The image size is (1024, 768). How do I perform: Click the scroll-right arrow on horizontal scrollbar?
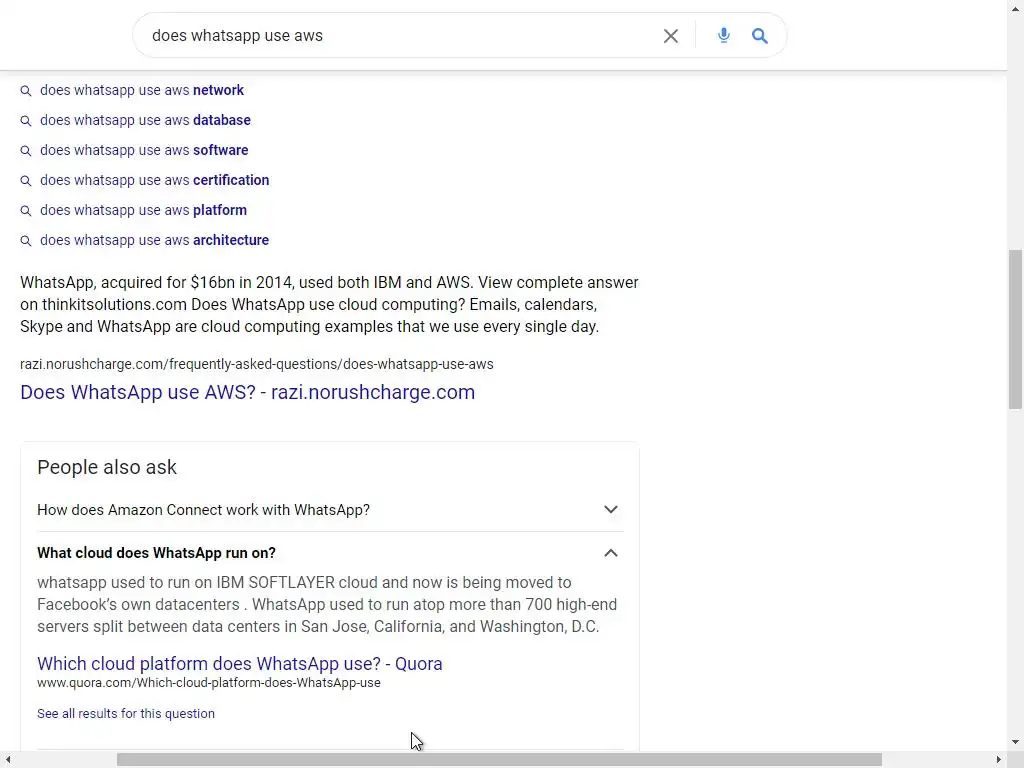(x=999, y=760)
